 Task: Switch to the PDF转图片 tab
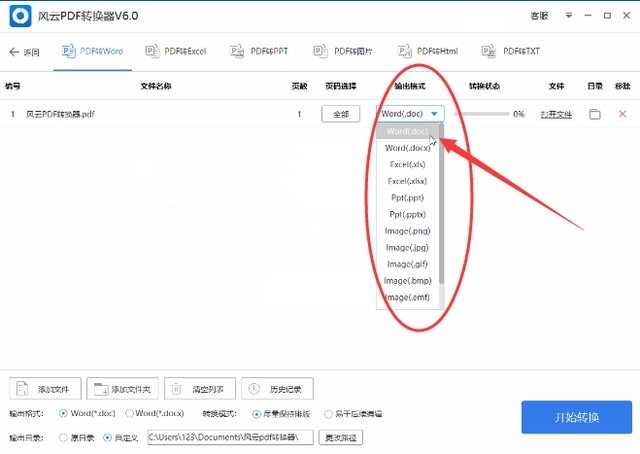click(x=343, y=51)
